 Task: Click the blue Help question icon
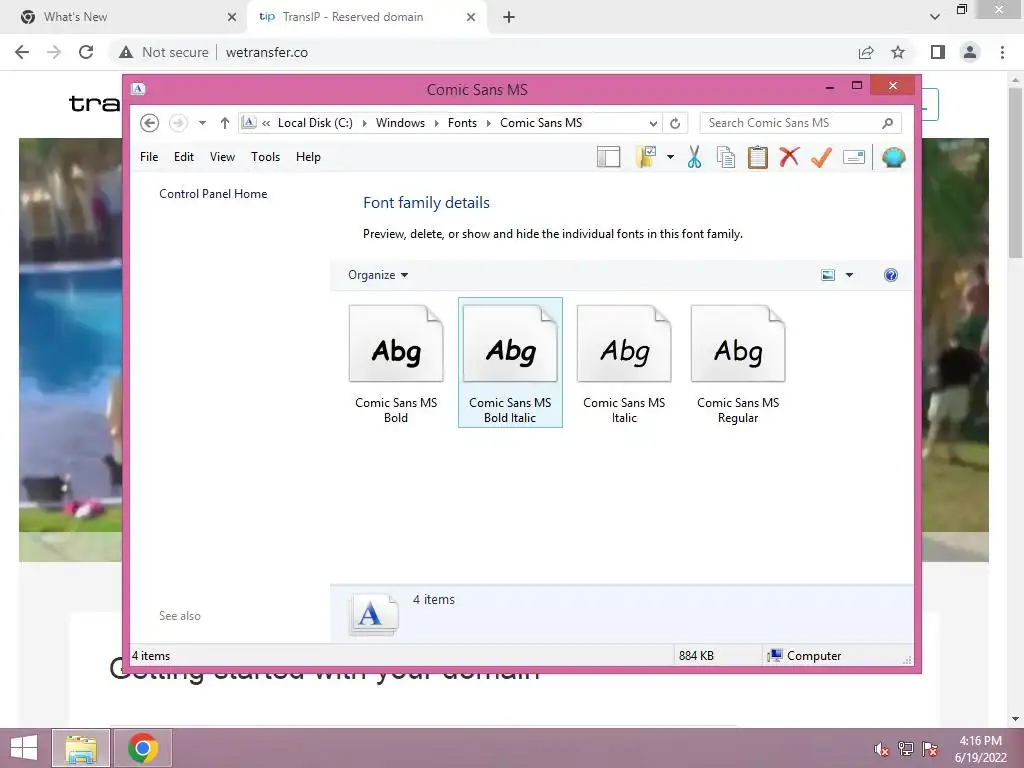click(891, 275)
